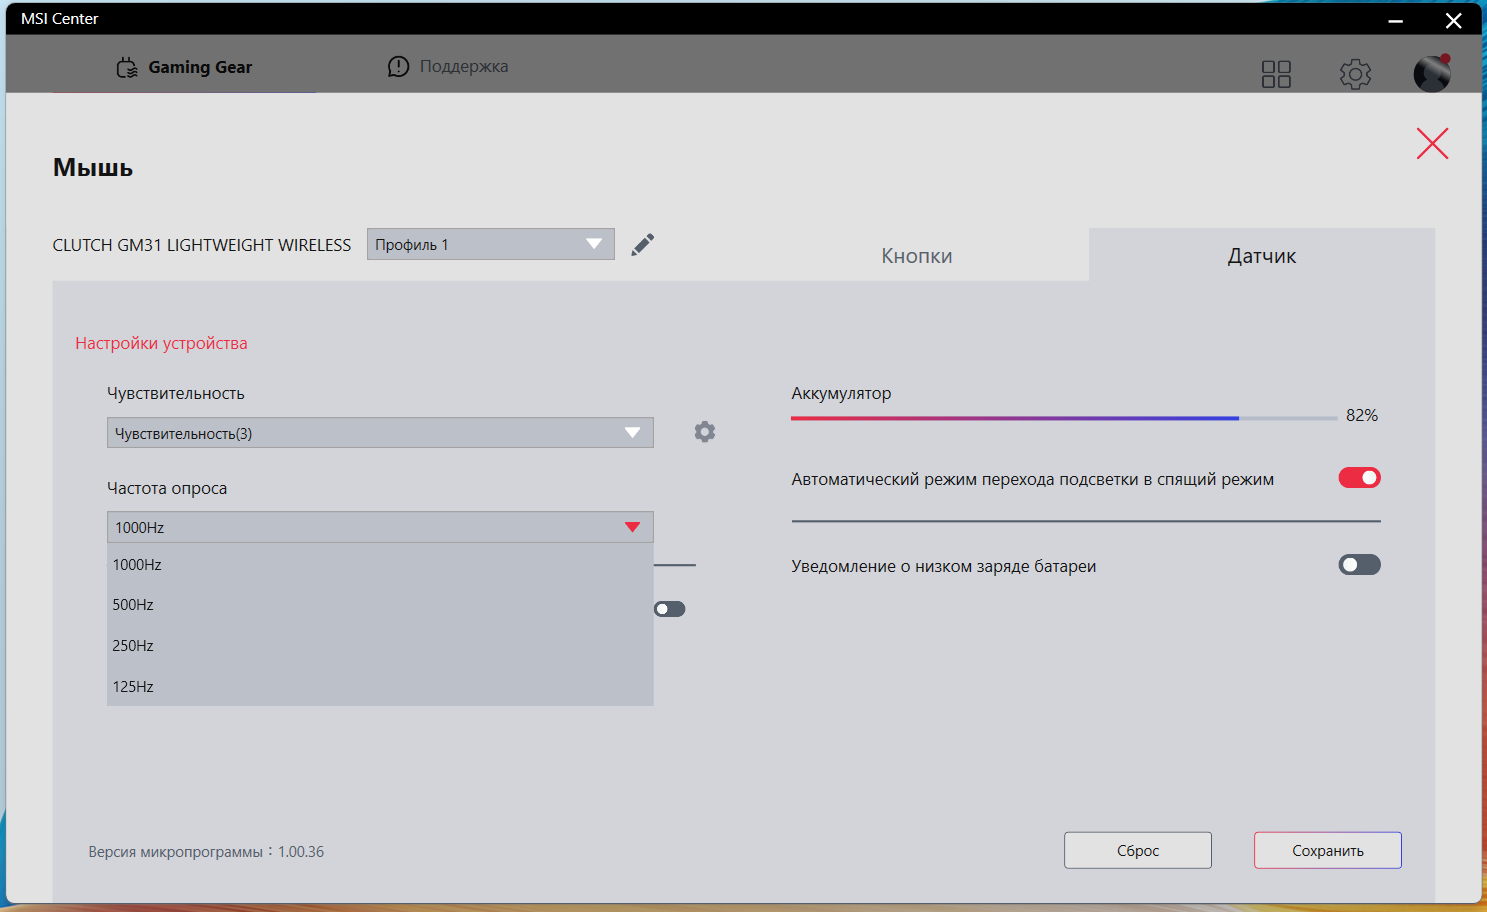The width and height of the screenshot is (1487, 912).
Task: Close the Мышь panel with red X
Action: coord(1432,144)
